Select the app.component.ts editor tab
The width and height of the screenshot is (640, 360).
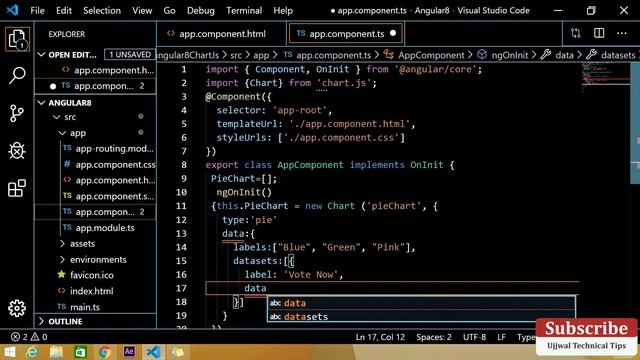(346, 34)
